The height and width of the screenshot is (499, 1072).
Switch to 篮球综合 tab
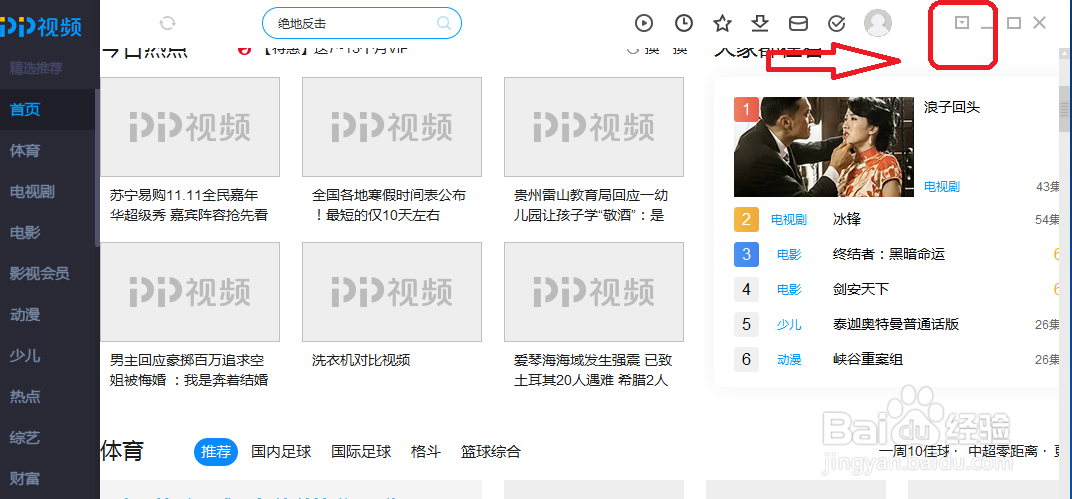click(x=491, y=452)
